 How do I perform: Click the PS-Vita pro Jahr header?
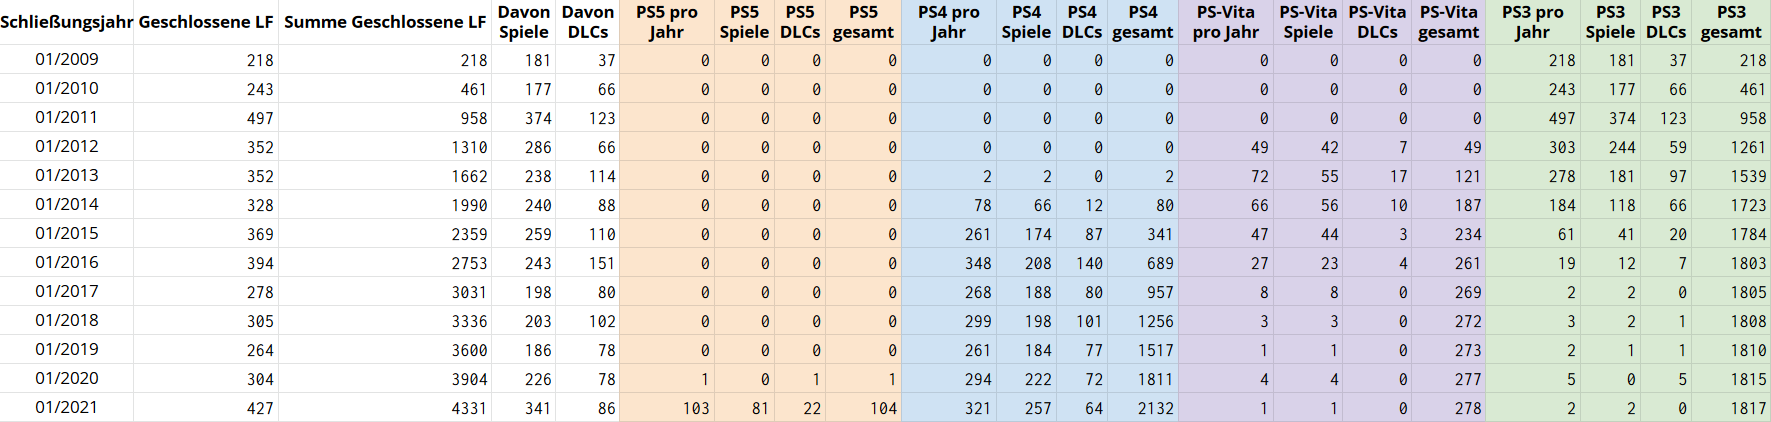coord(1226,22)
